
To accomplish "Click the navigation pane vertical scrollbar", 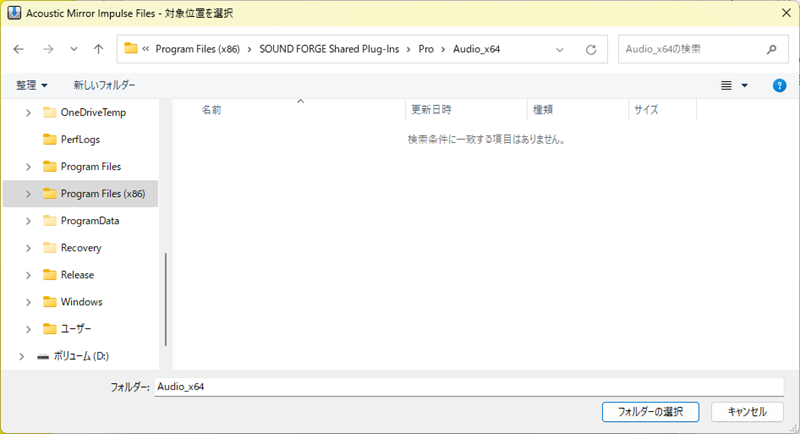I will pos(165,300).
